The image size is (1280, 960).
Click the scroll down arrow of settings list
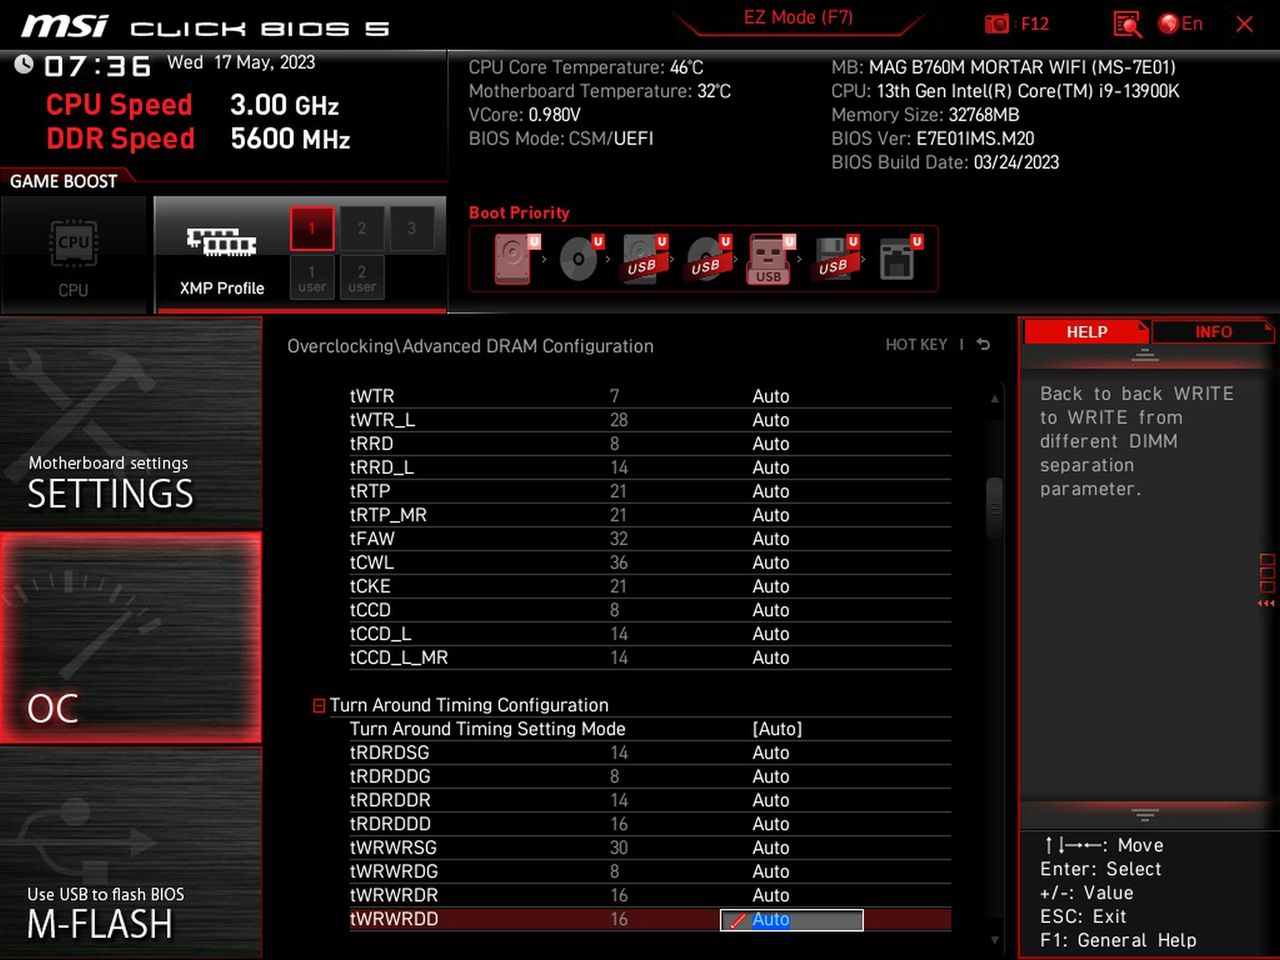(994, 940)
